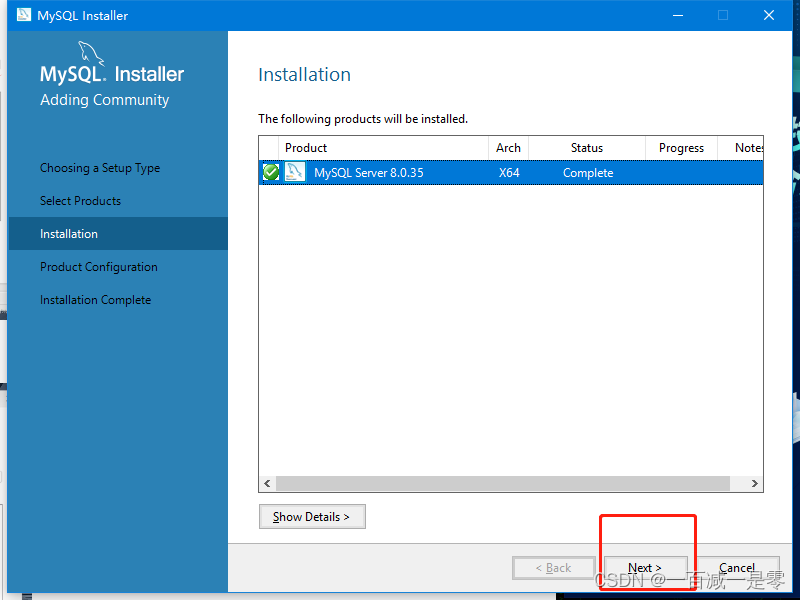Click the Progress column header

681,148
